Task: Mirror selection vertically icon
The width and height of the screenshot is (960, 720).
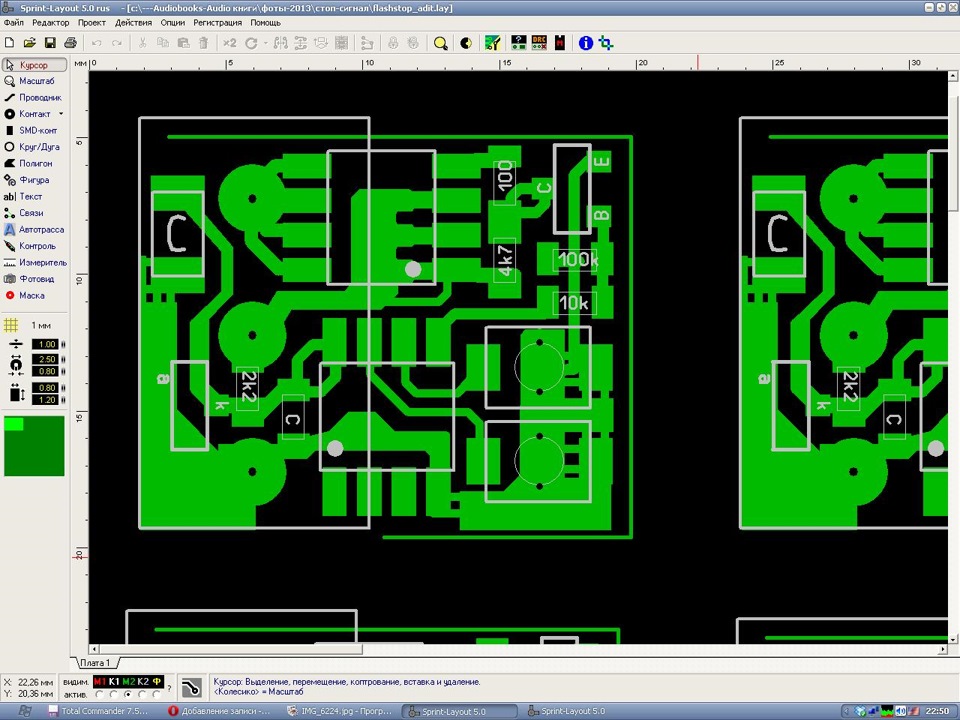Action: [x=301, y=43]
